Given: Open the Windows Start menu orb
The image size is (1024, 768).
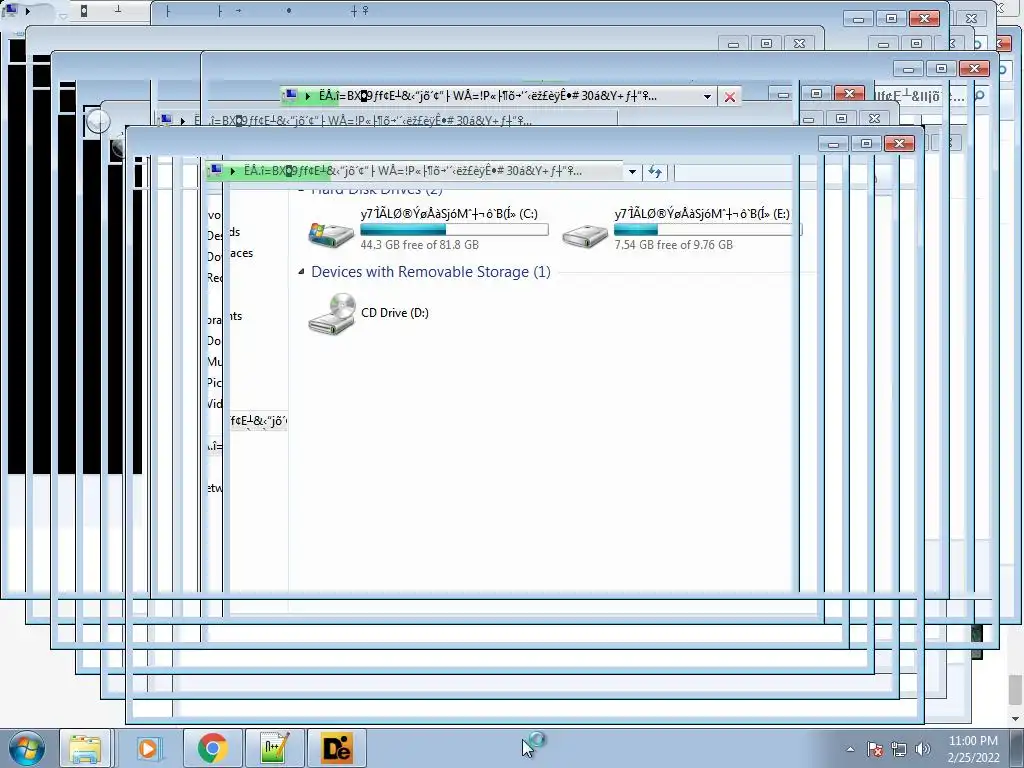Looking at the screenshot, I should pos(26,748).
